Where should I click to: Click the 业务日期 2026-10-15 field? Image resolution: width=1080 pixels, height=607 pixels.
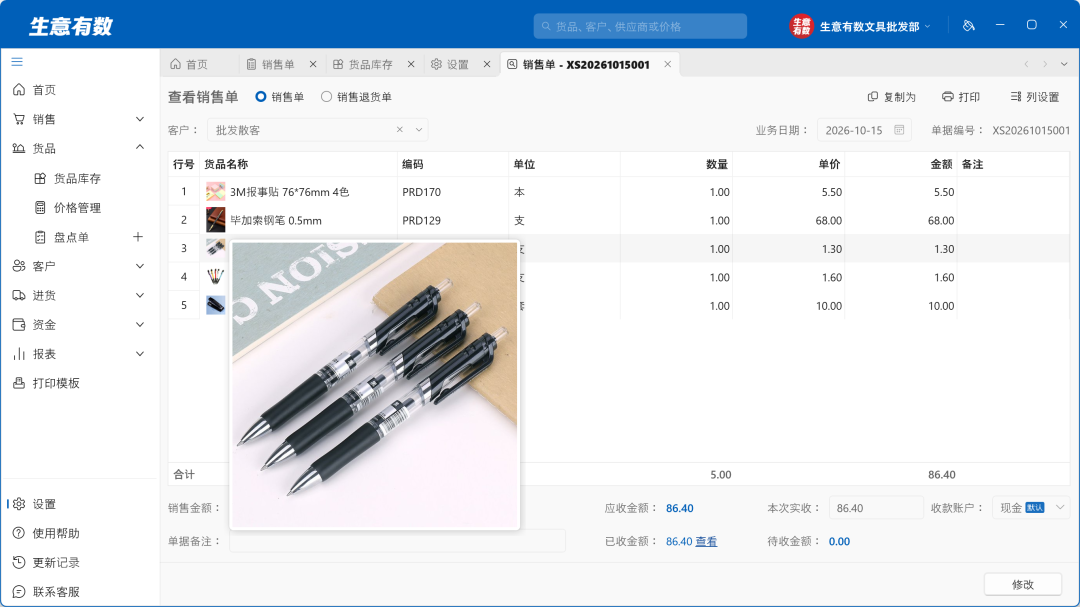pyautogui.click(x=864, y=130)
